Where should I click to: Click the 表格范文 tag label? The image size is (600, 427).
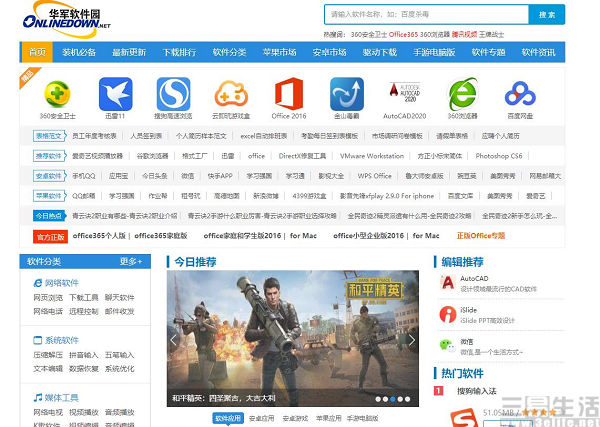pos(49,136)
